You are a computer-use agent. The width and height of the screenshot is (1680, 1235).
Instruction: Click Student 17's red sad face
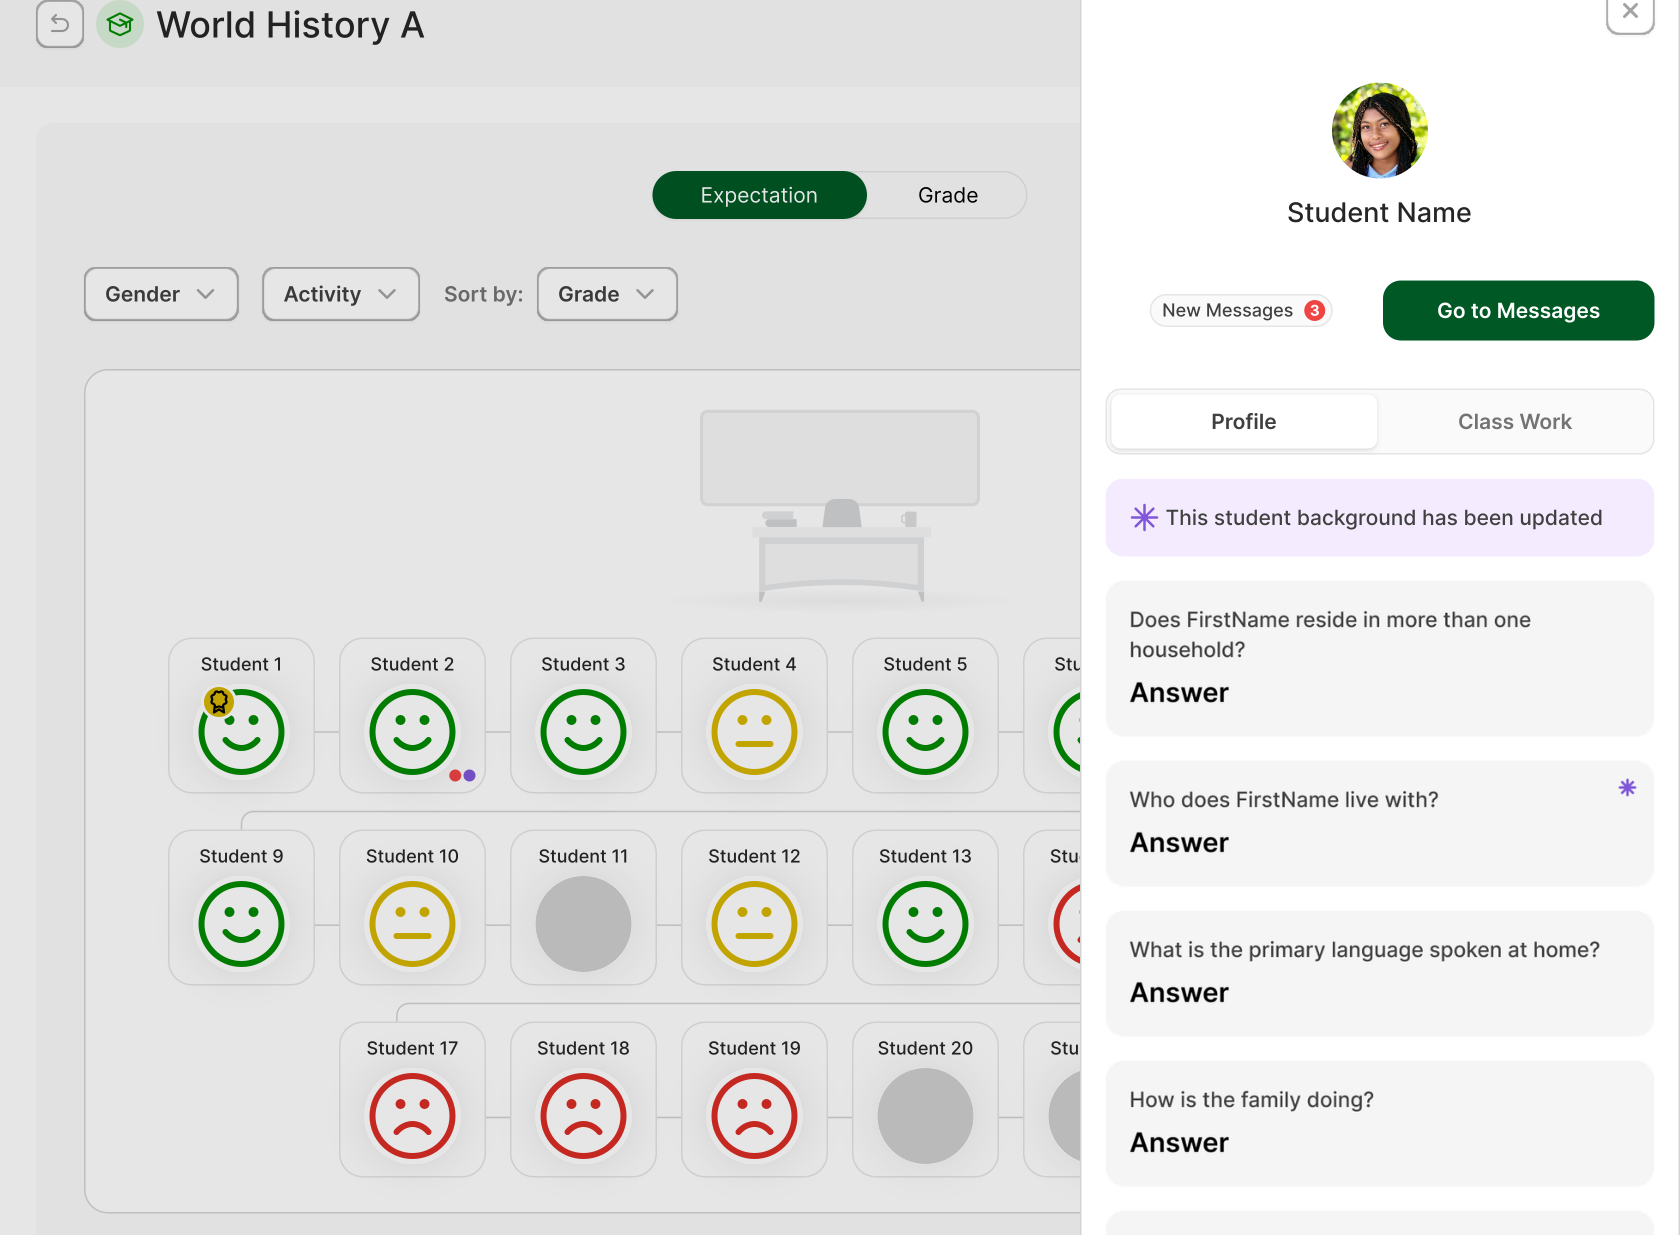[412, 1116]
